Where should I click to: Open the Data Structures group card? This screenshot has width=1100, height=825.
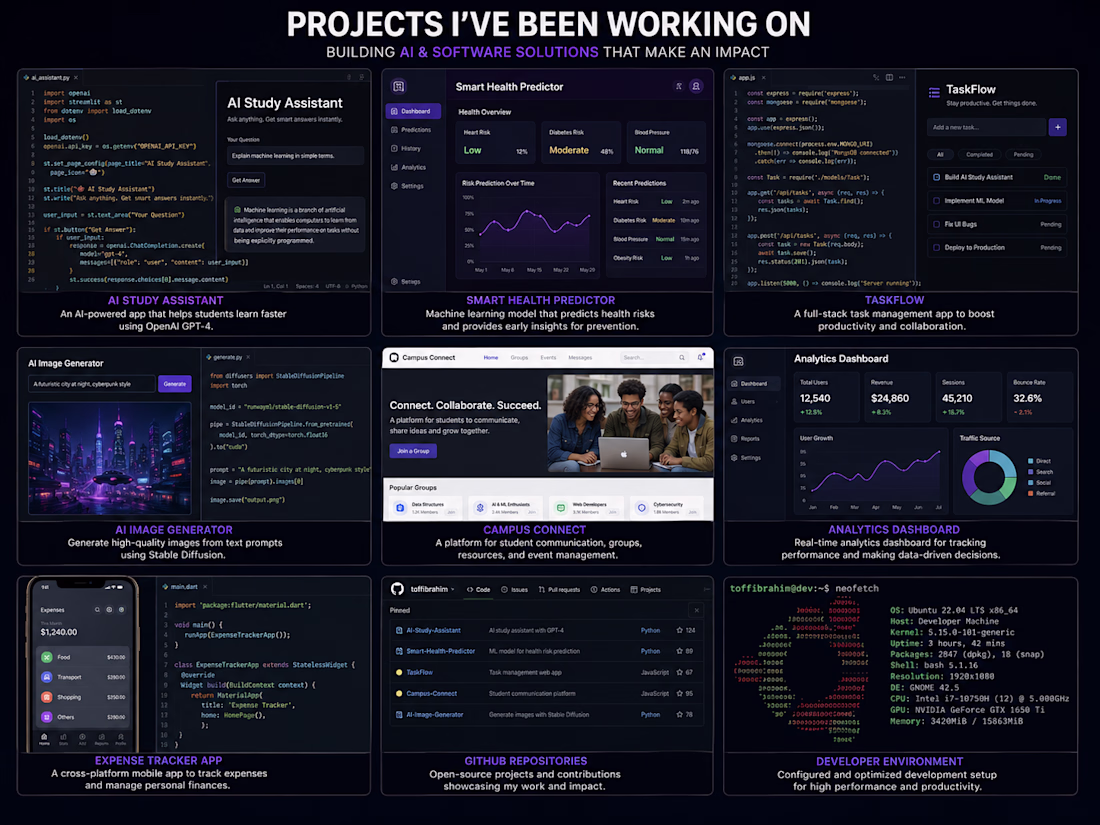click(426, 507)
